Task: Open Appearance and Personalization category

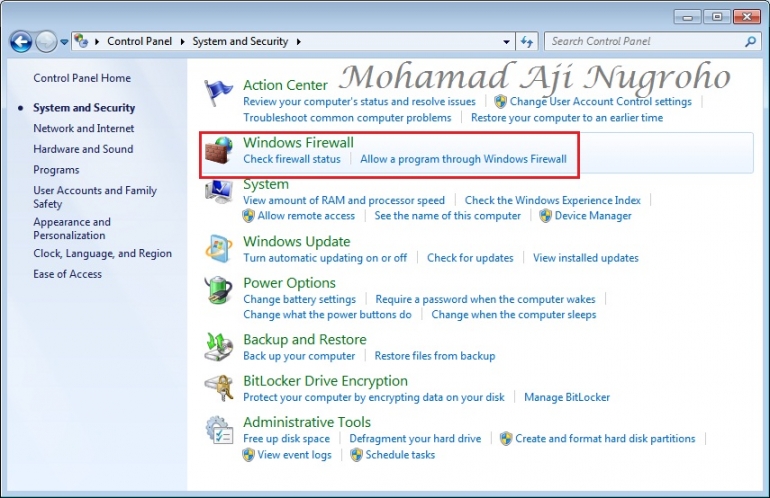Action: click(x=72, y=228)
